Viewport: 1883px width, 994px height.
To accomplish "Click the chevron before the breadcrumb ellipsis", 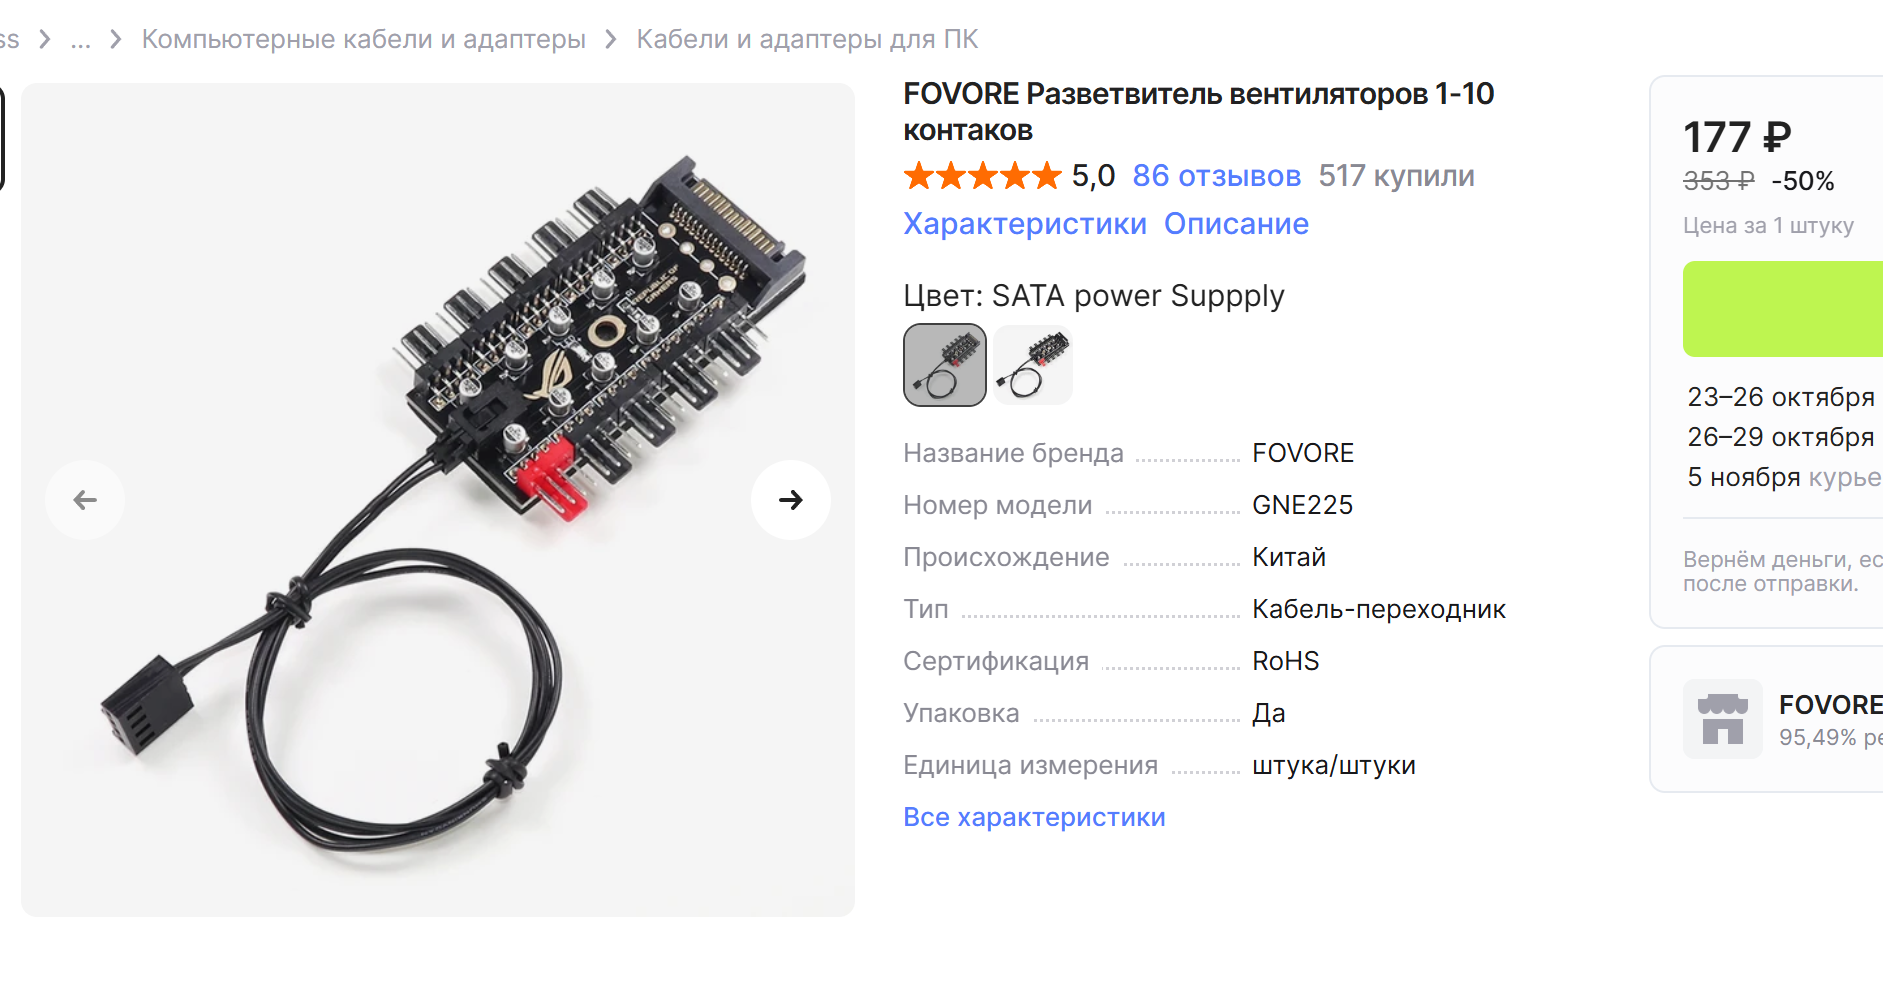I will coord(45,39).
